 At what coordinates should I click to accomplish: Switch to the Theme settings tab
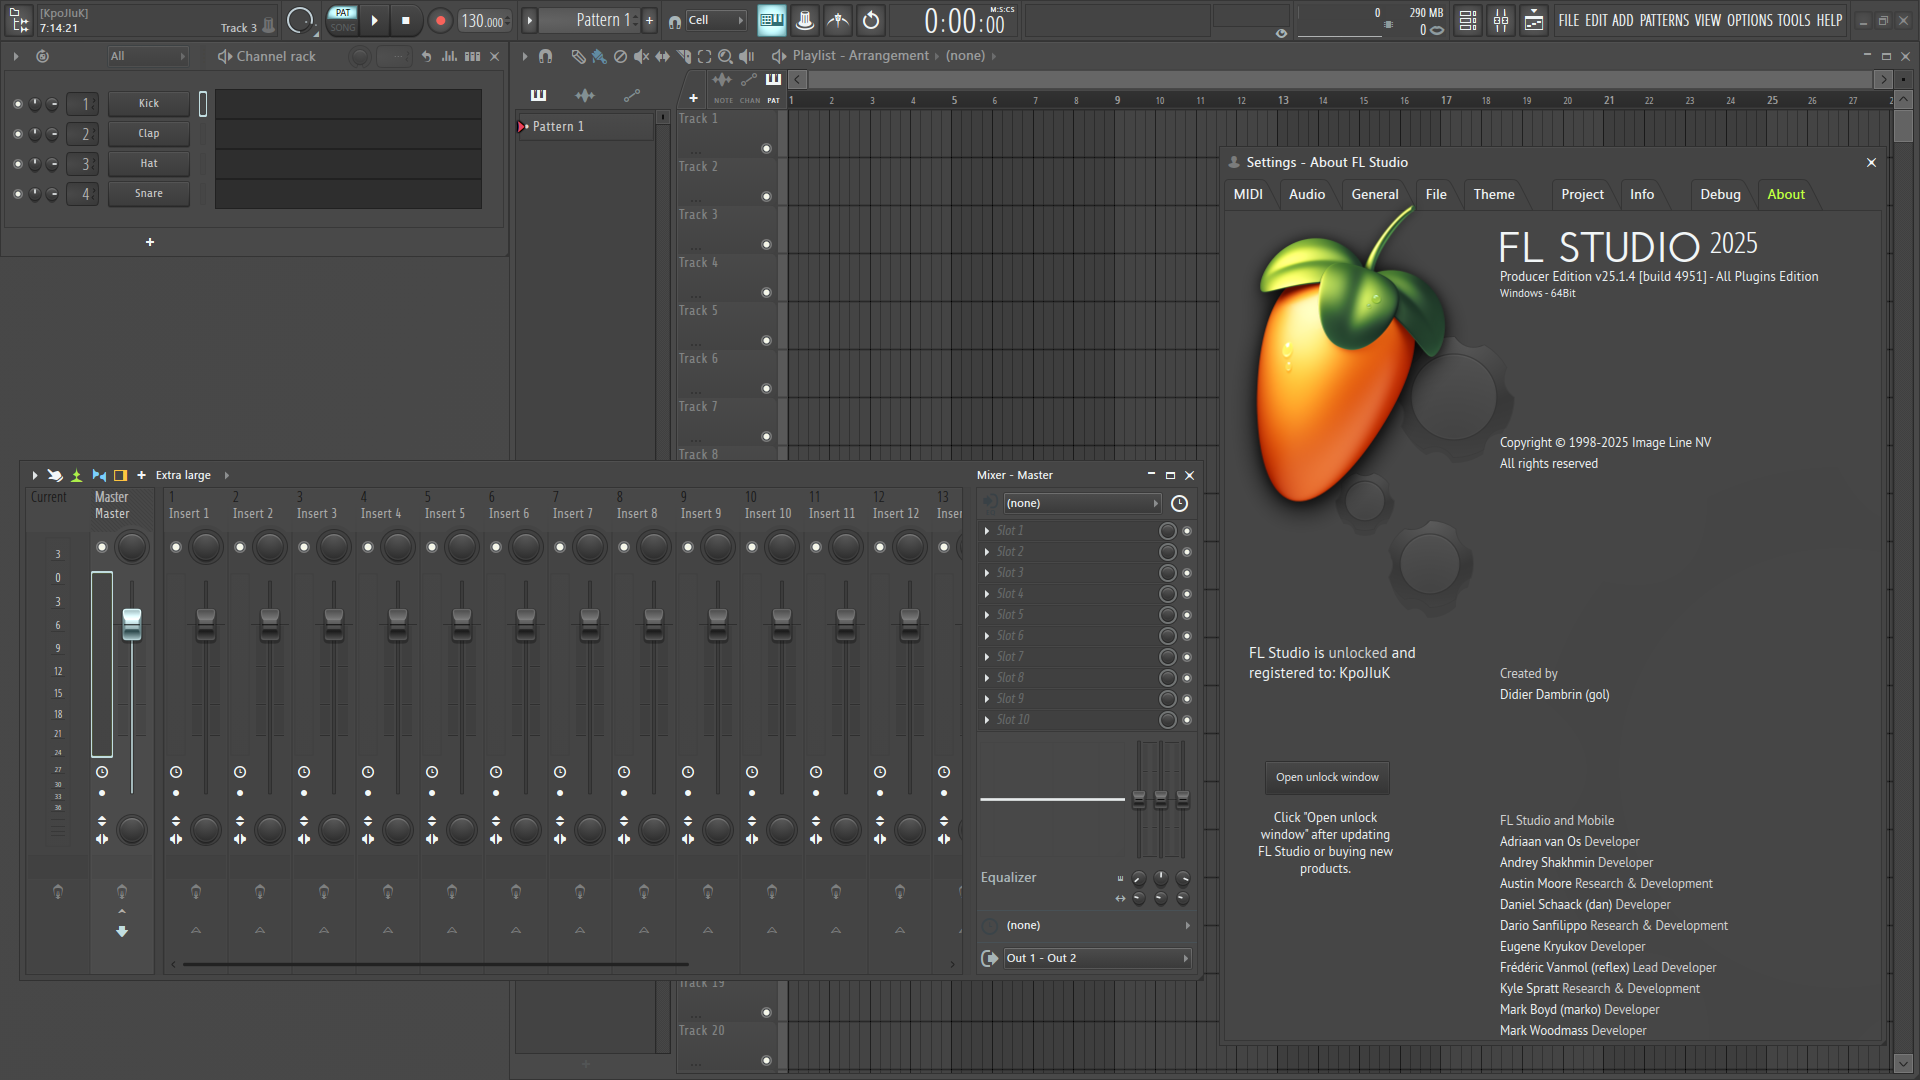tap(1494, 194)
